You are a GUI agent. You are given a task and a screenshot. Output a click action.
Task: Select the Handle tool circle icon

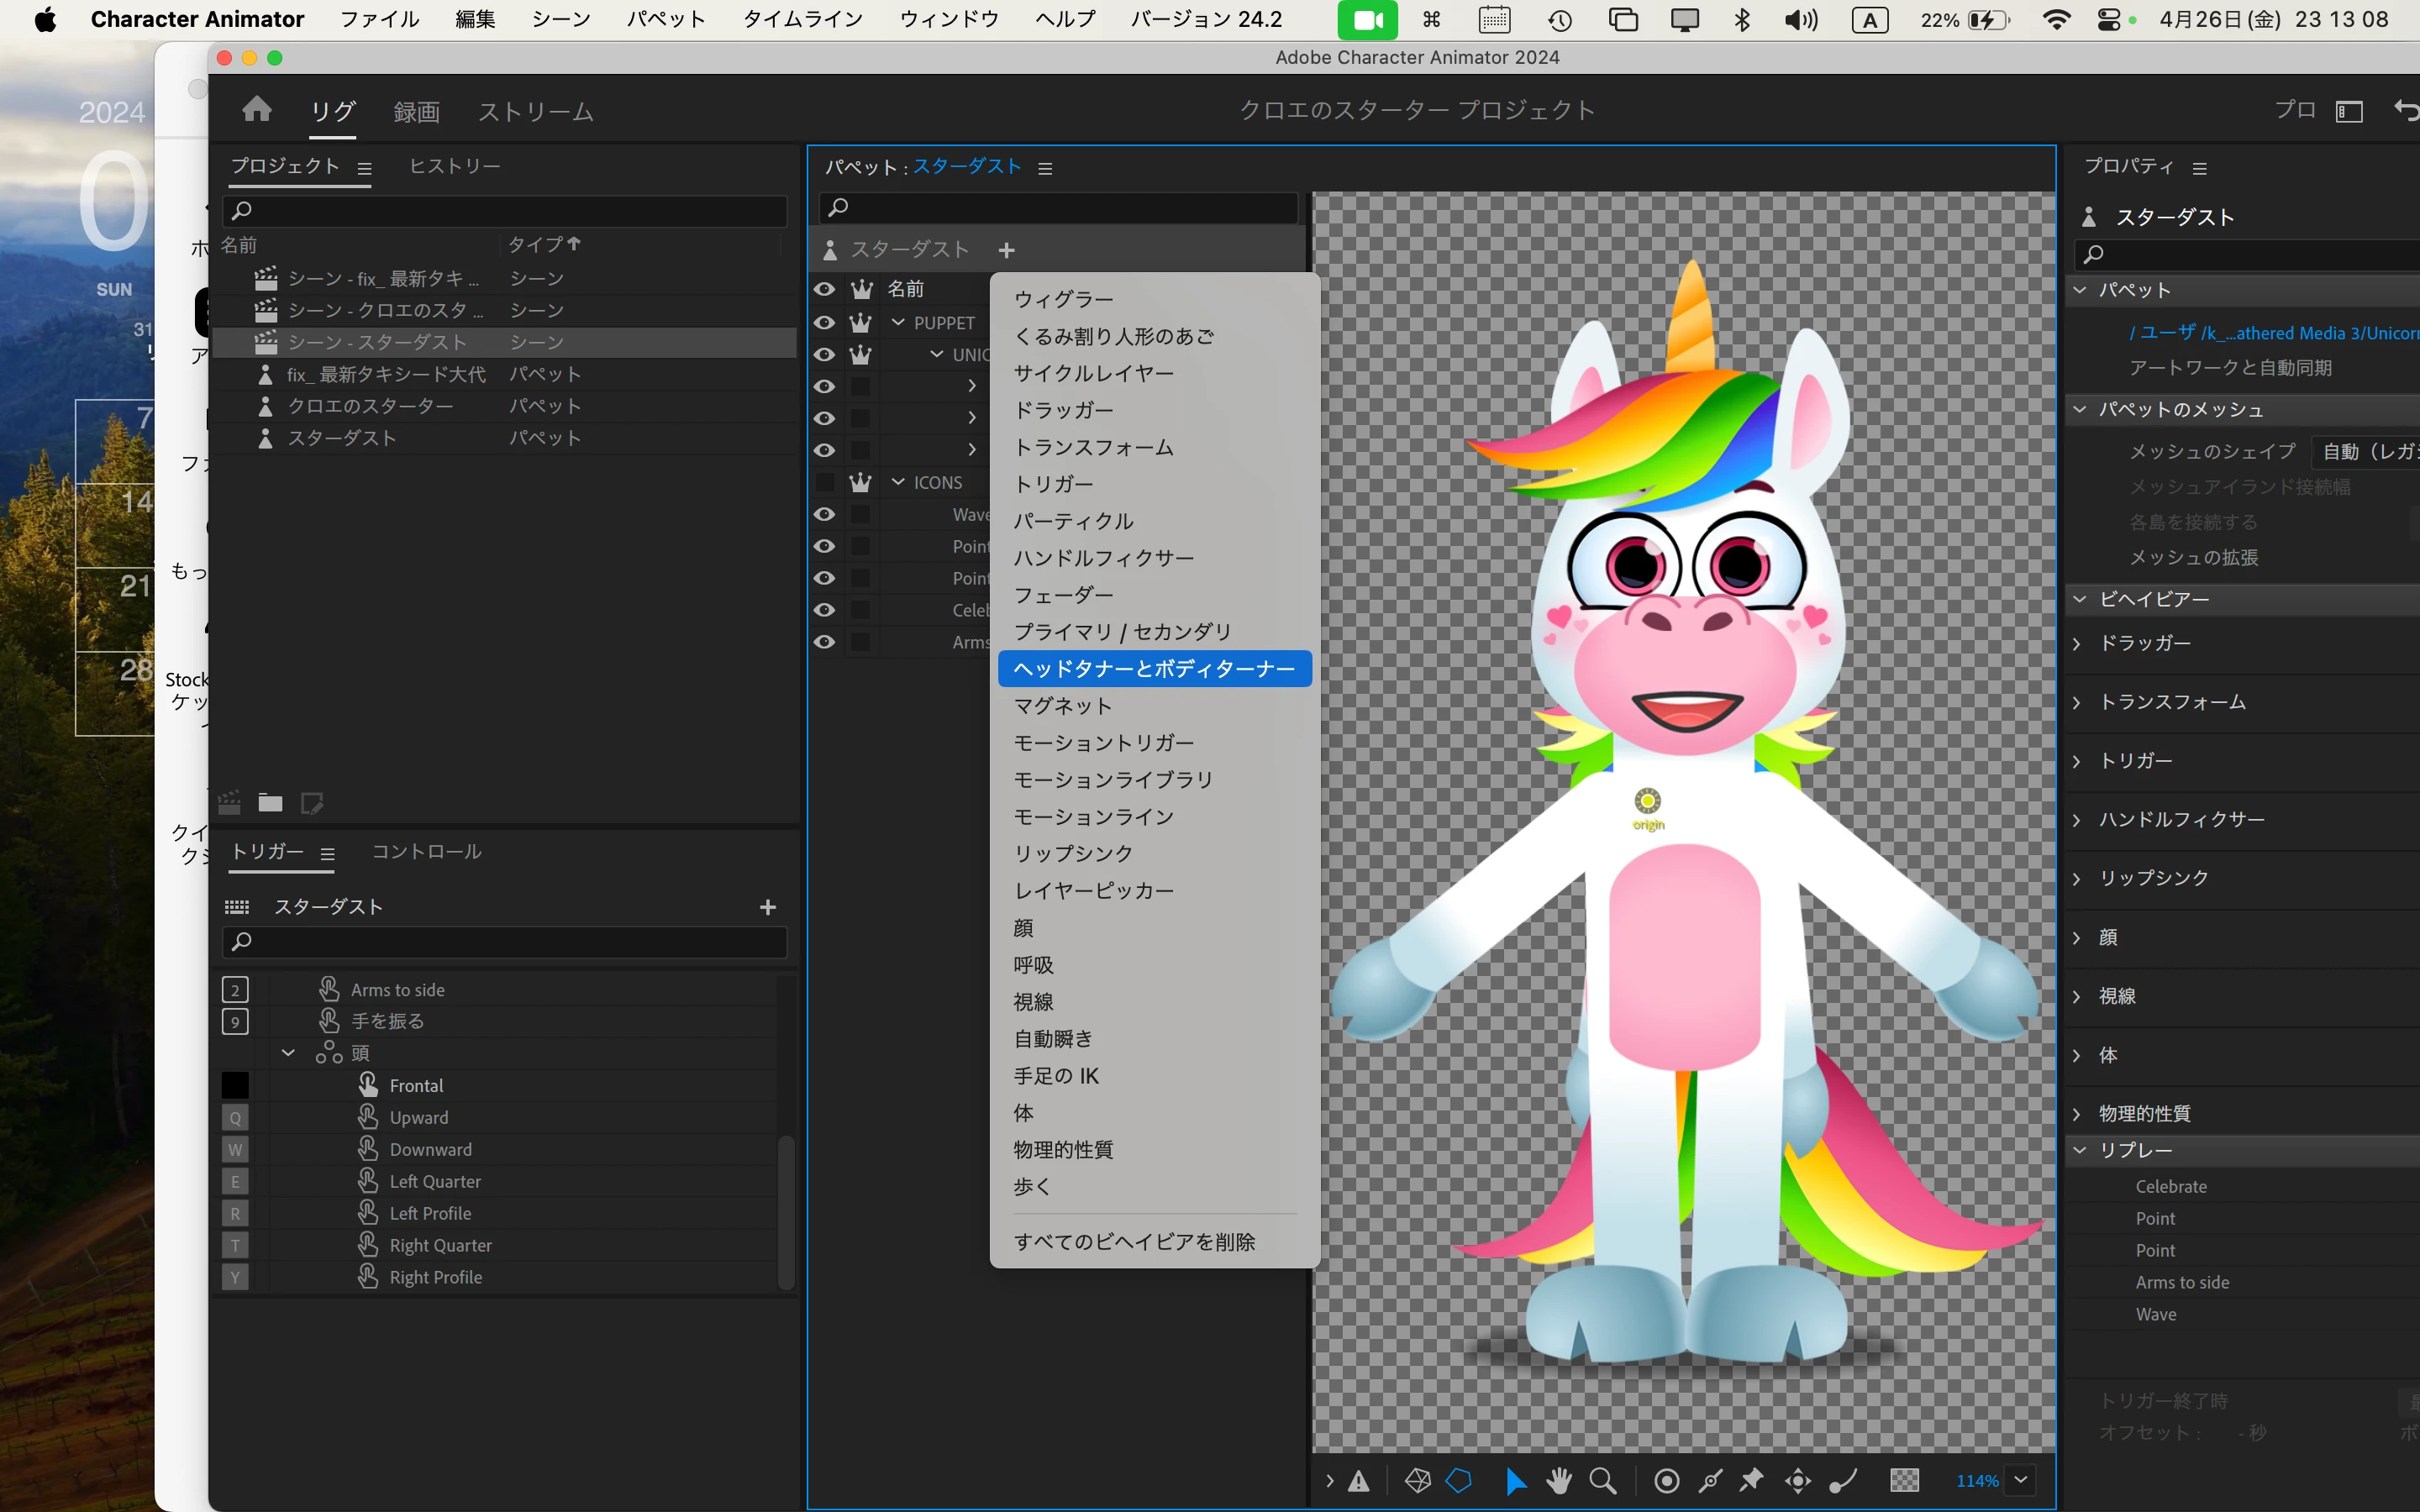[1667, 1481]
